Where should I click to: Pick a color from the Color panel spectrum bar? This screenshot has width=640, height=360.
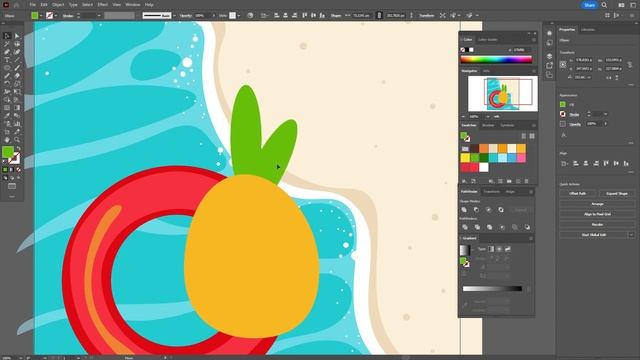tap(496, 60)
